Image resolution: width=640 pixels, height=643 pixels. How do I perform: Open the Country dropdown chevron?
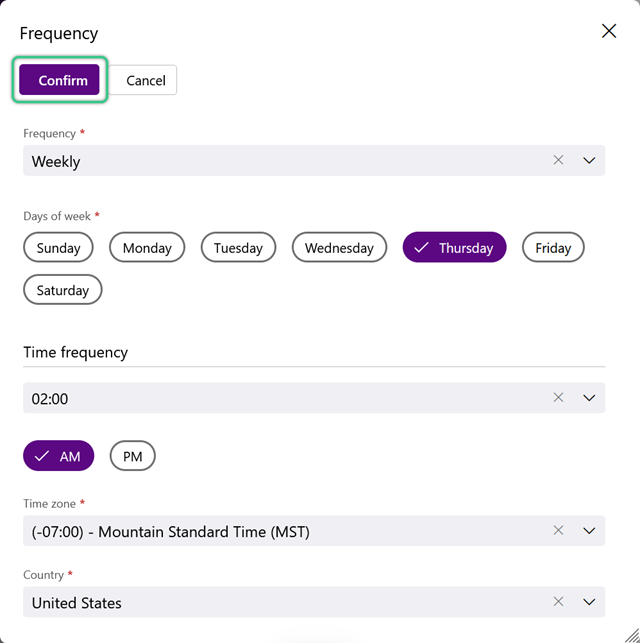point(589,602)
